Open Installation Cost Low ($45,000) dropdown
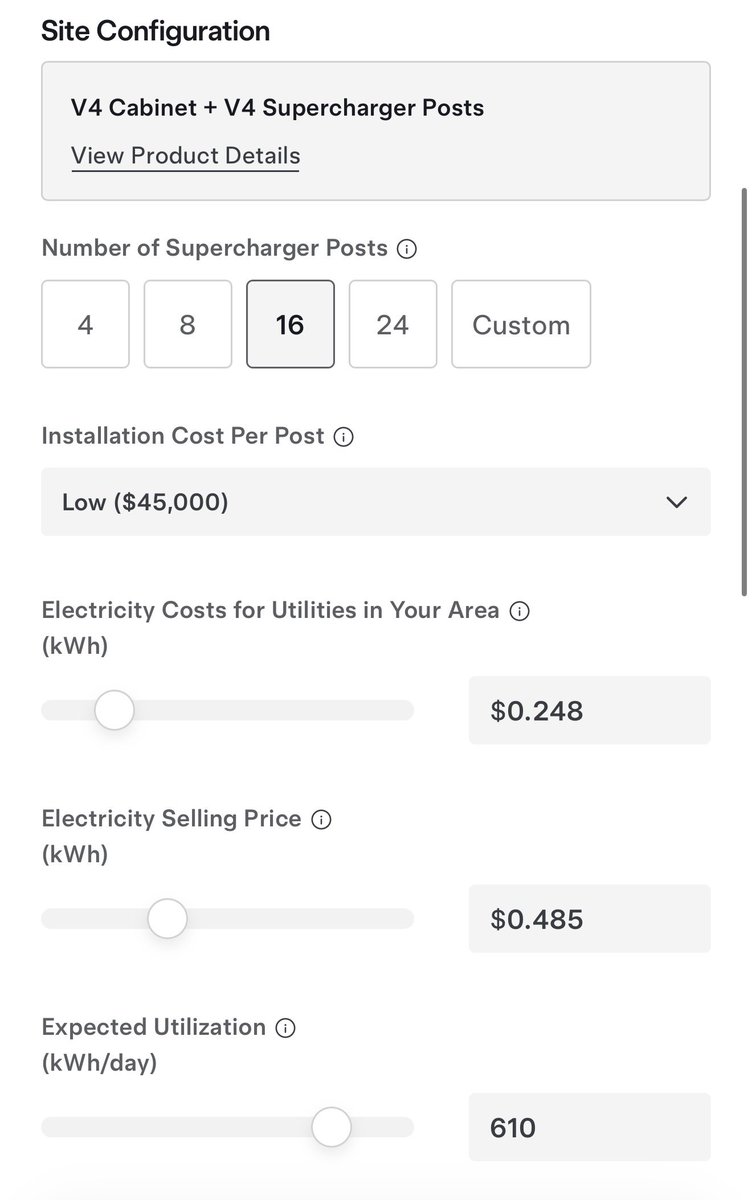This screenshot has width=752, height=1200. [376, 501]
